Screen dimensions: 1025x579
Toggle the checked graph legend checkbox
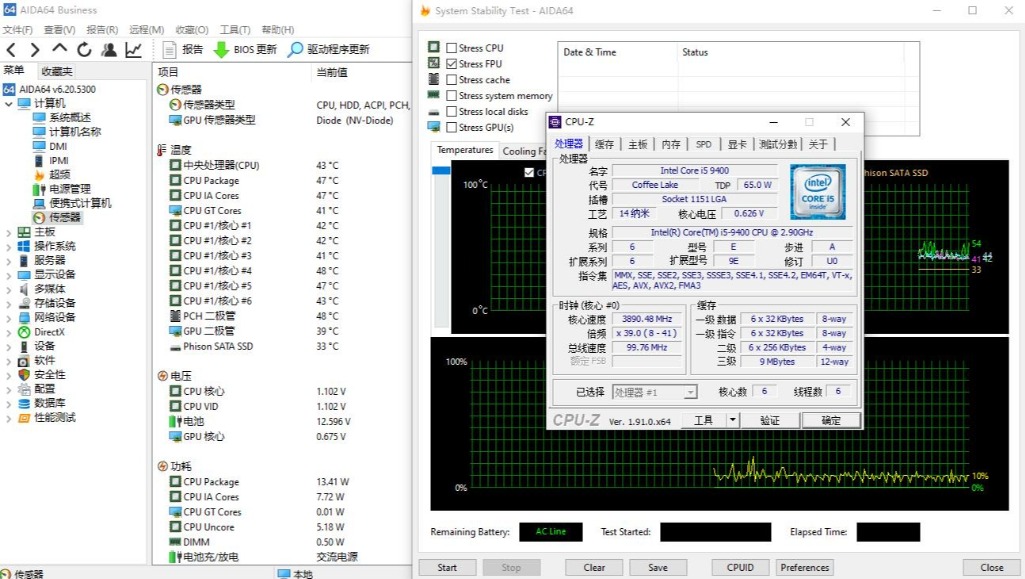click(x=529, y=173)
